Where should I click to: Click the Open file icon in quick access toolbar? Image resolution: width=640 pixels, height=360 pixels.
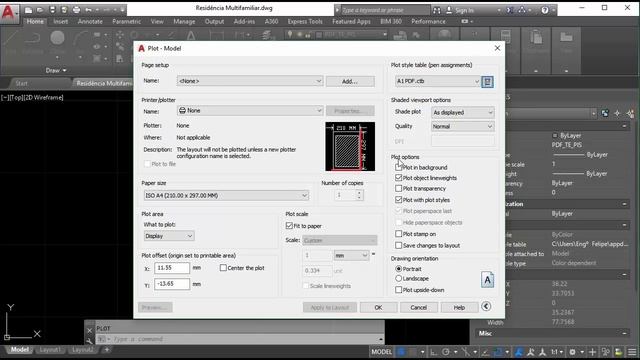[40, 10]
